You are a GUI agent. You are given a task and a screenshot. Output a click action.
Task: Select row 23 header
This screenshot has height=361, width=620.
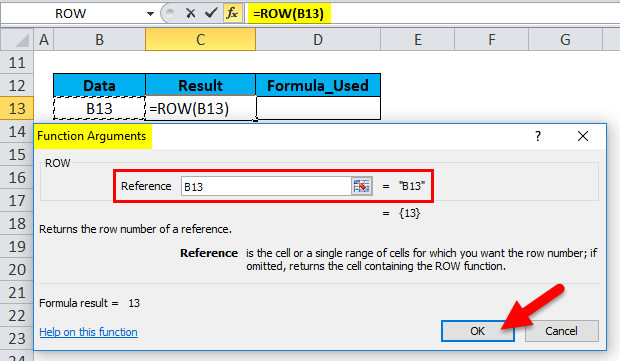tap(17, 338)
